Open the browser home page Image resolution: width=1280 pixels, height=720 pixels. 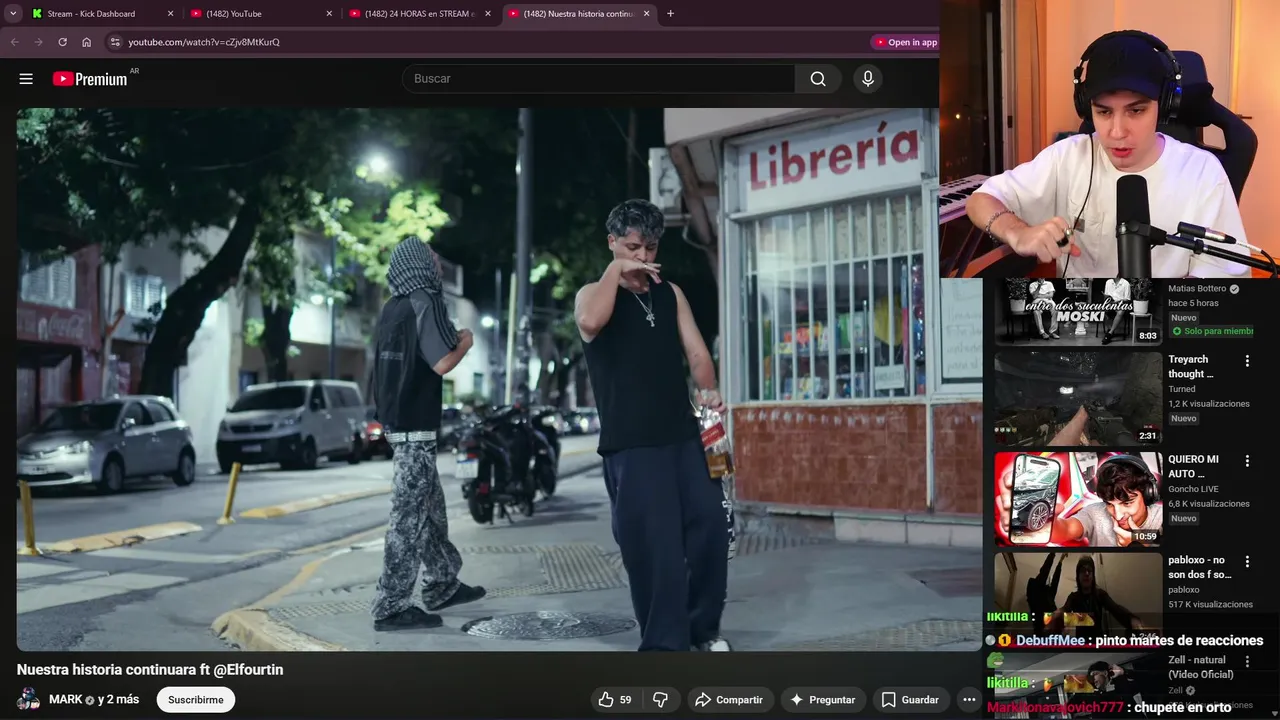(86, 42)
